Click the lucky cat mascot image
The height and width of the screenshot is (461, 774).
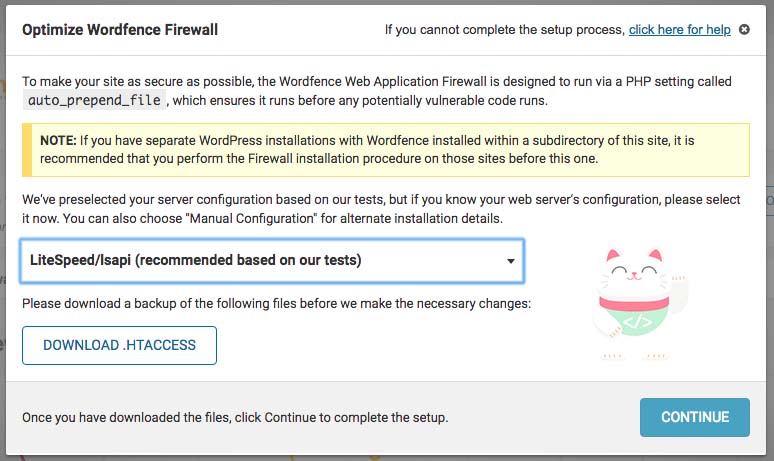pos(638,304)
